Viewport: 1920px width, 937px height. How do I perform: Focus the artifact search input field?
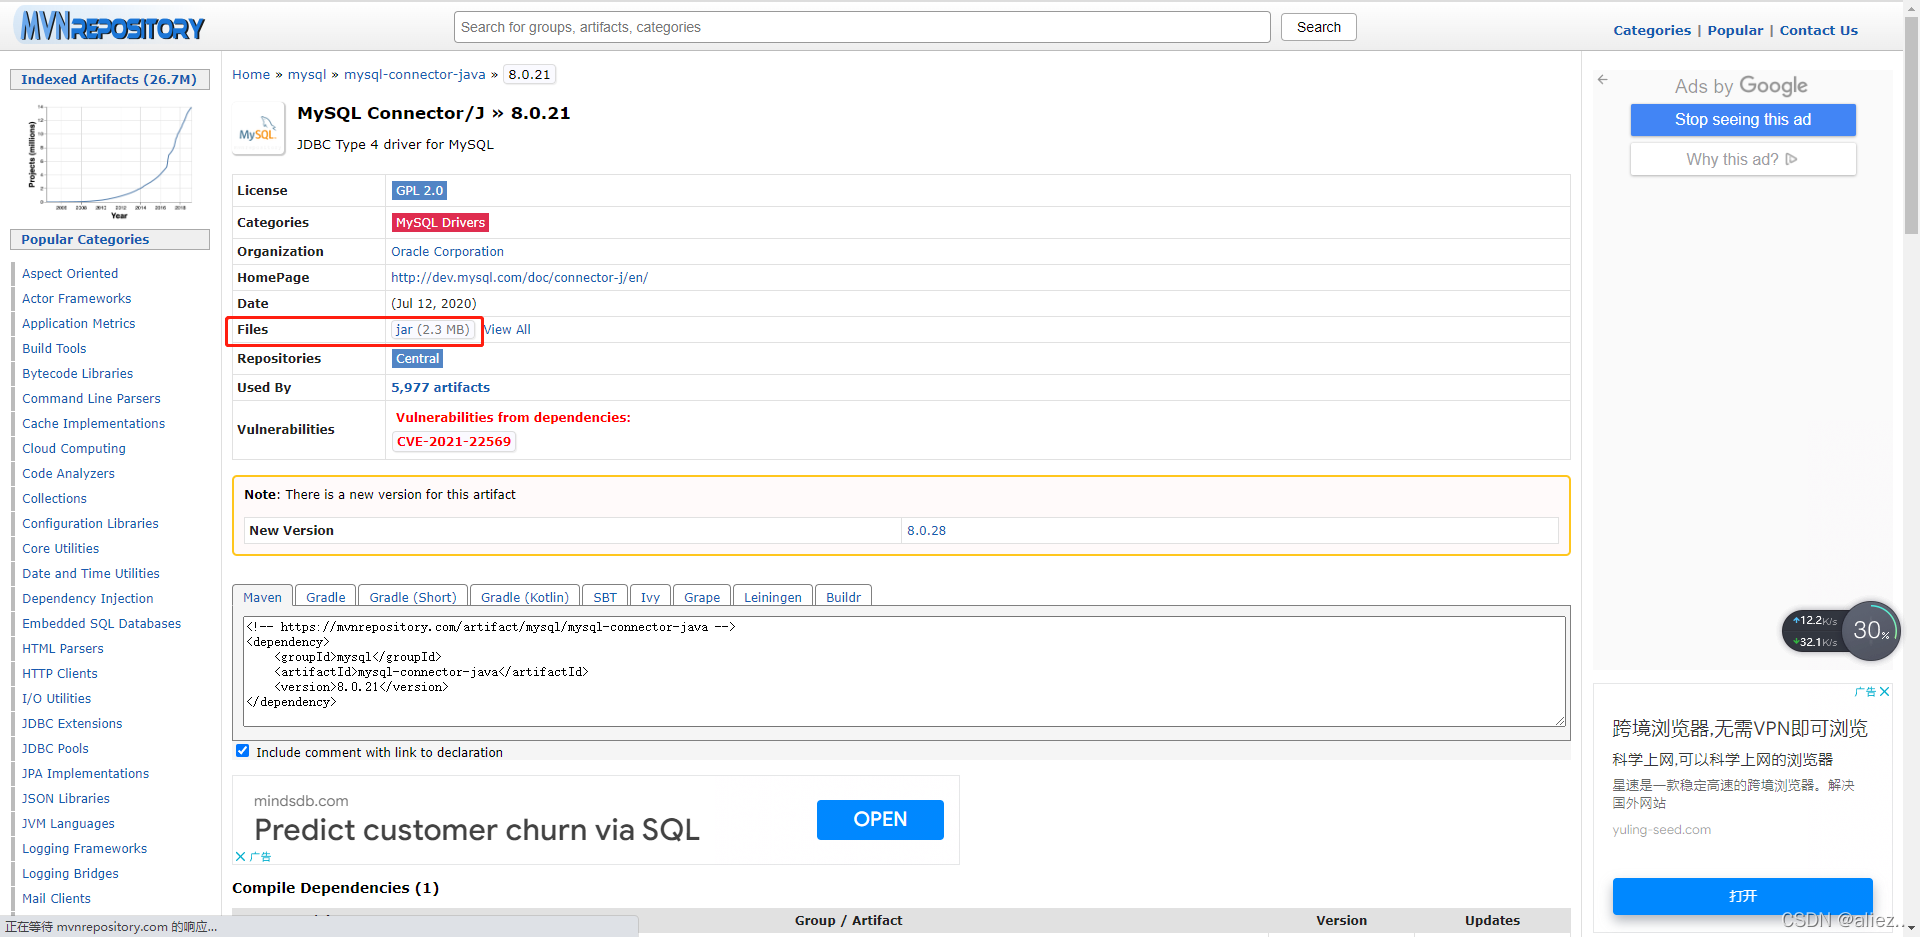(x=862, y=27)
